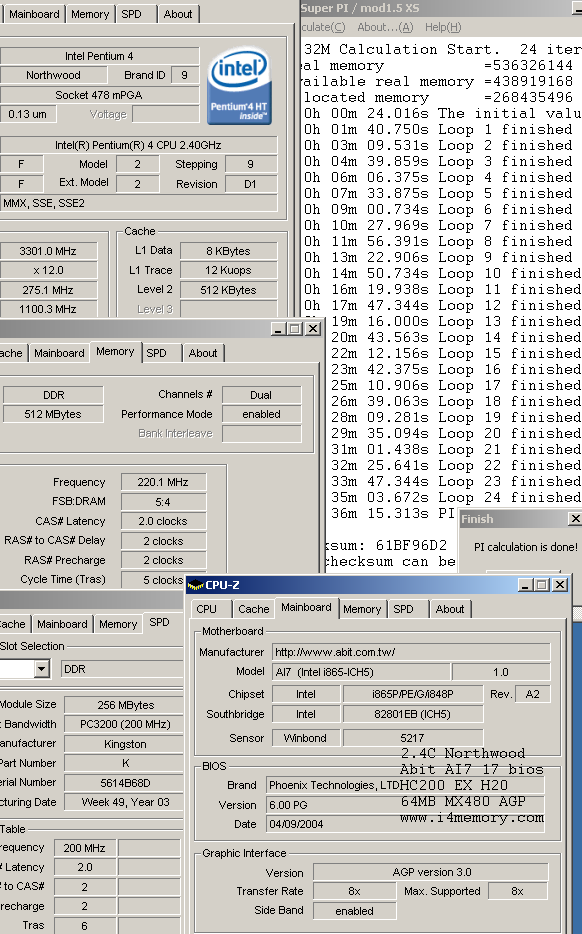Click the instructions field MMX, SSE, SSE2
Image resolution: width=582 pixels, height=934 pixels.
point(138,203)
